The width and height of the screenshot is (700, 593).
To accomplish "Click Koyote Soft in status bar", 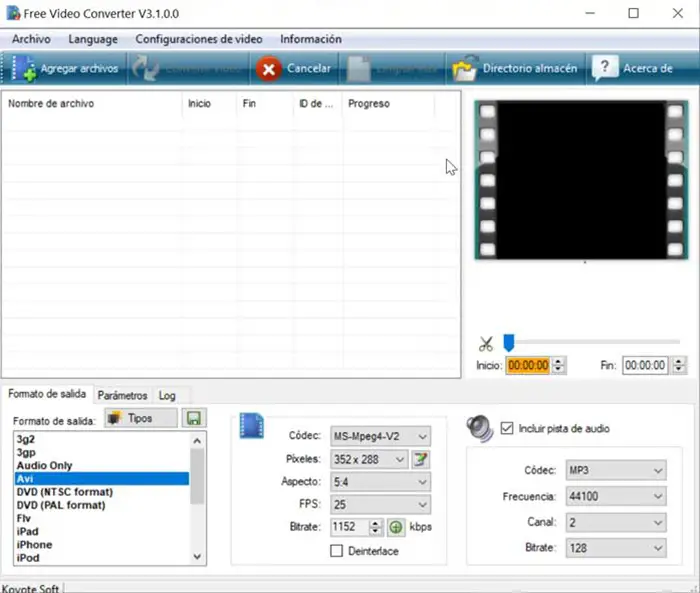I will pos(30,589).
